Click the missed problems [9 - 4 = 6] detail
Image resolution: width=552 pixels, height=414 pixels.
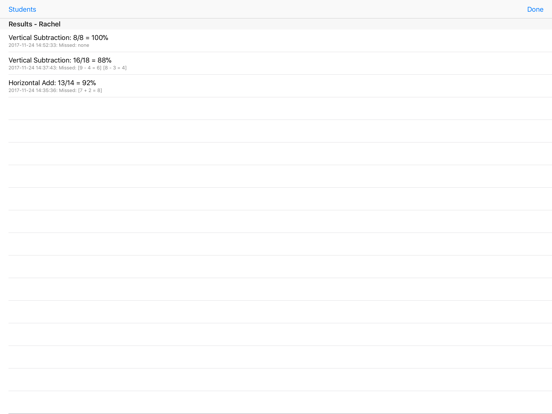click(89, 68)
